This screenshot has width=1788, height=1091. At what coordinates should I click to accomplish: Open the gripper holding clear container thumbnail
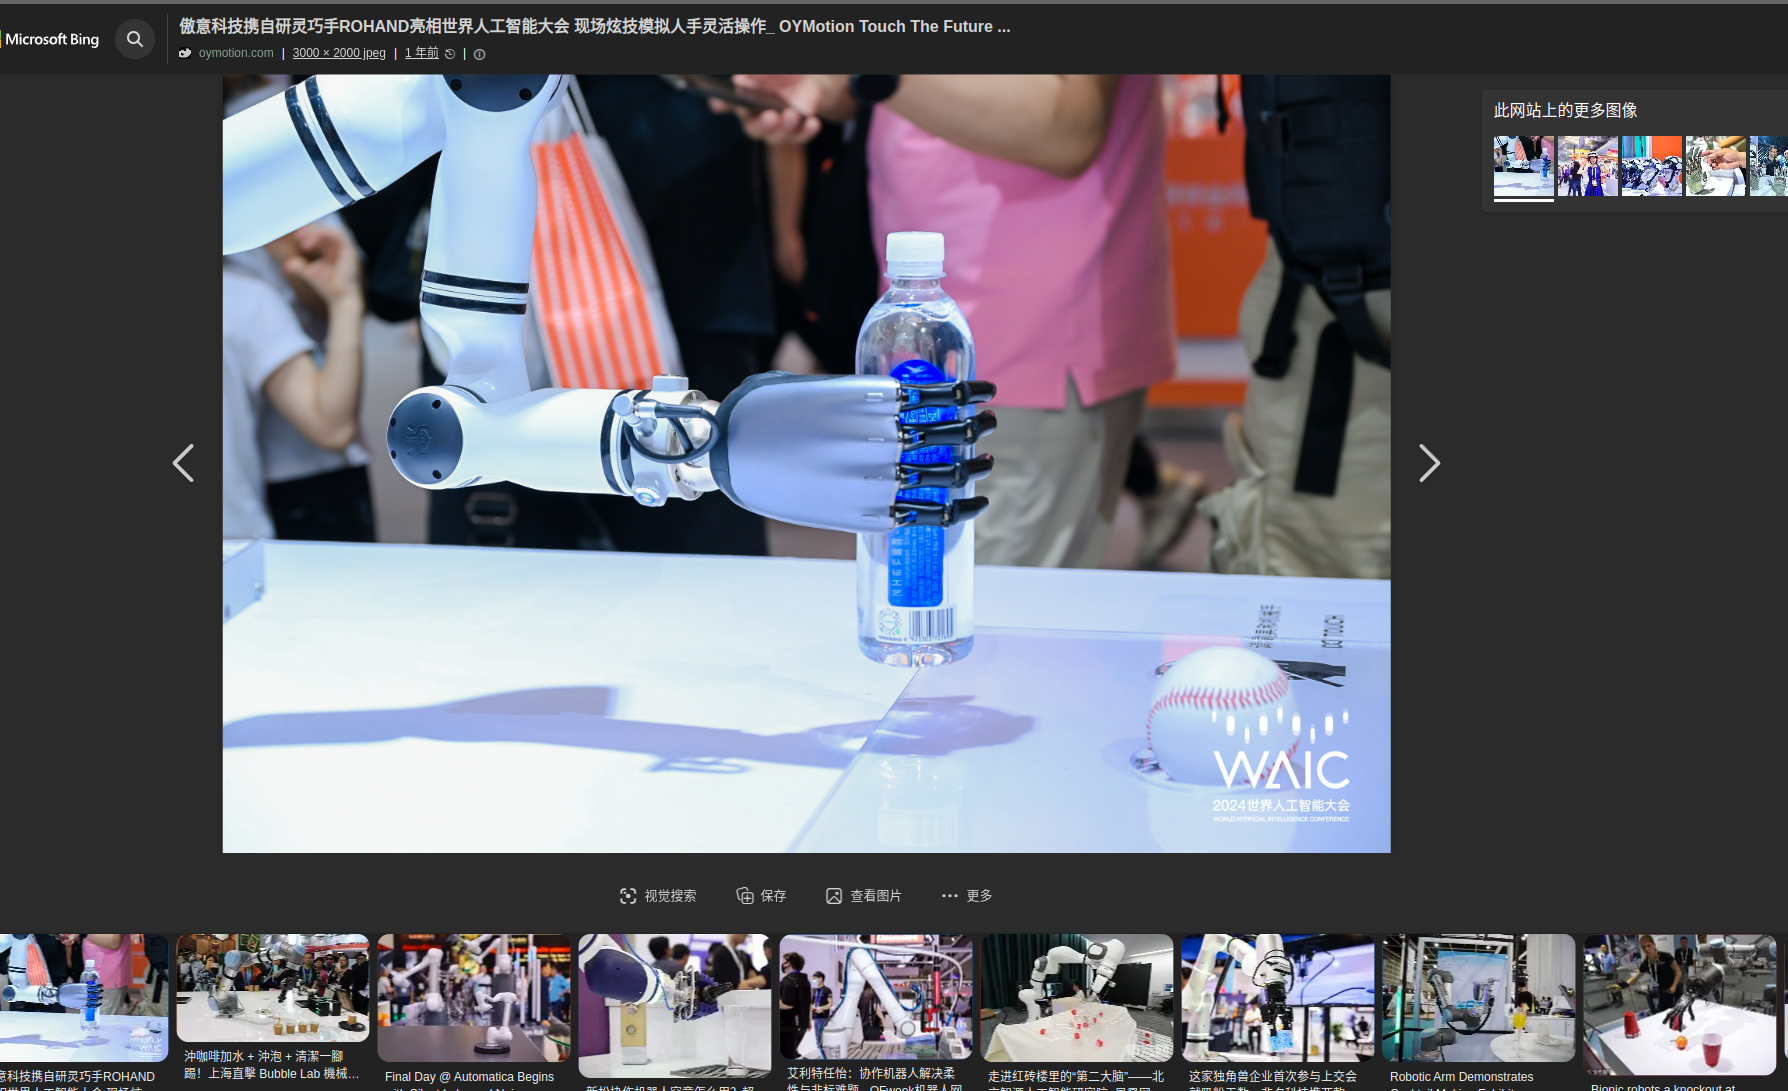(x=675, y=1005)
